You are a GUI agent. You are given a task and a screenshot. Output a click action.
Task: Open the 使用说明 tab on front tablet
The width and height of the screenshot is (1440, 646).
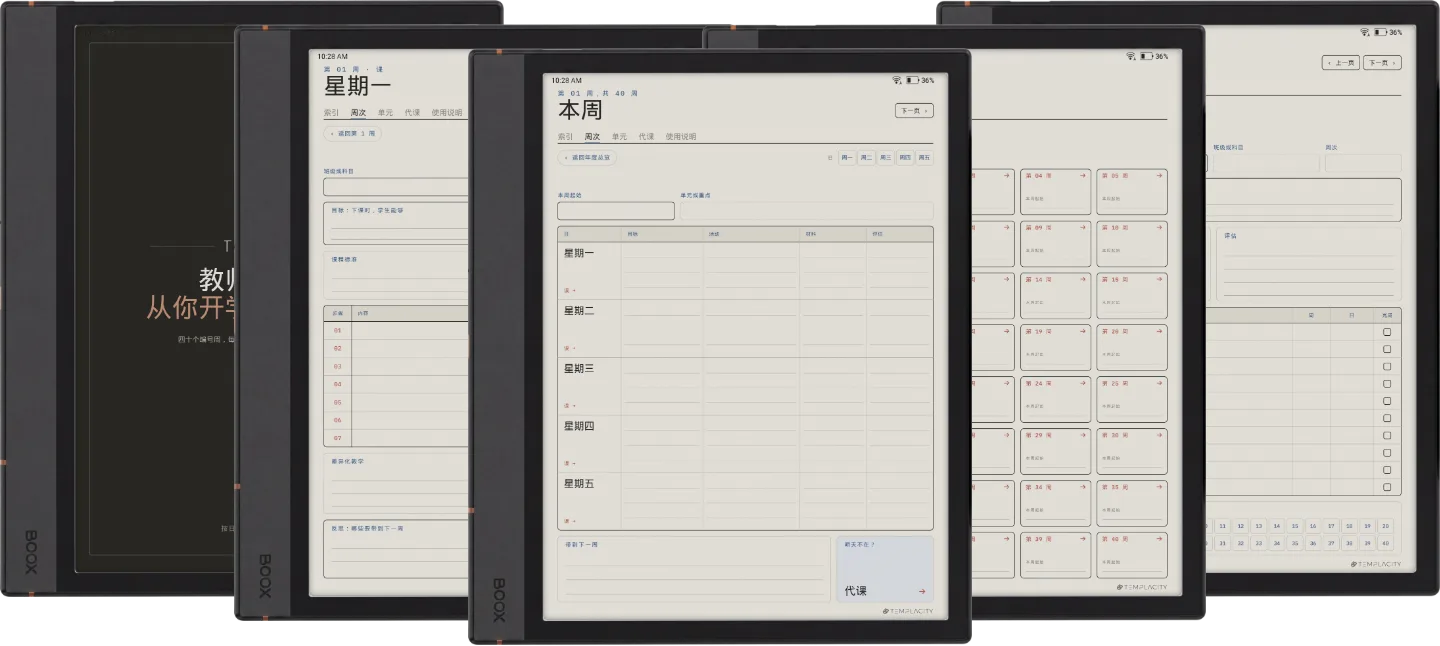pos(681,136)
